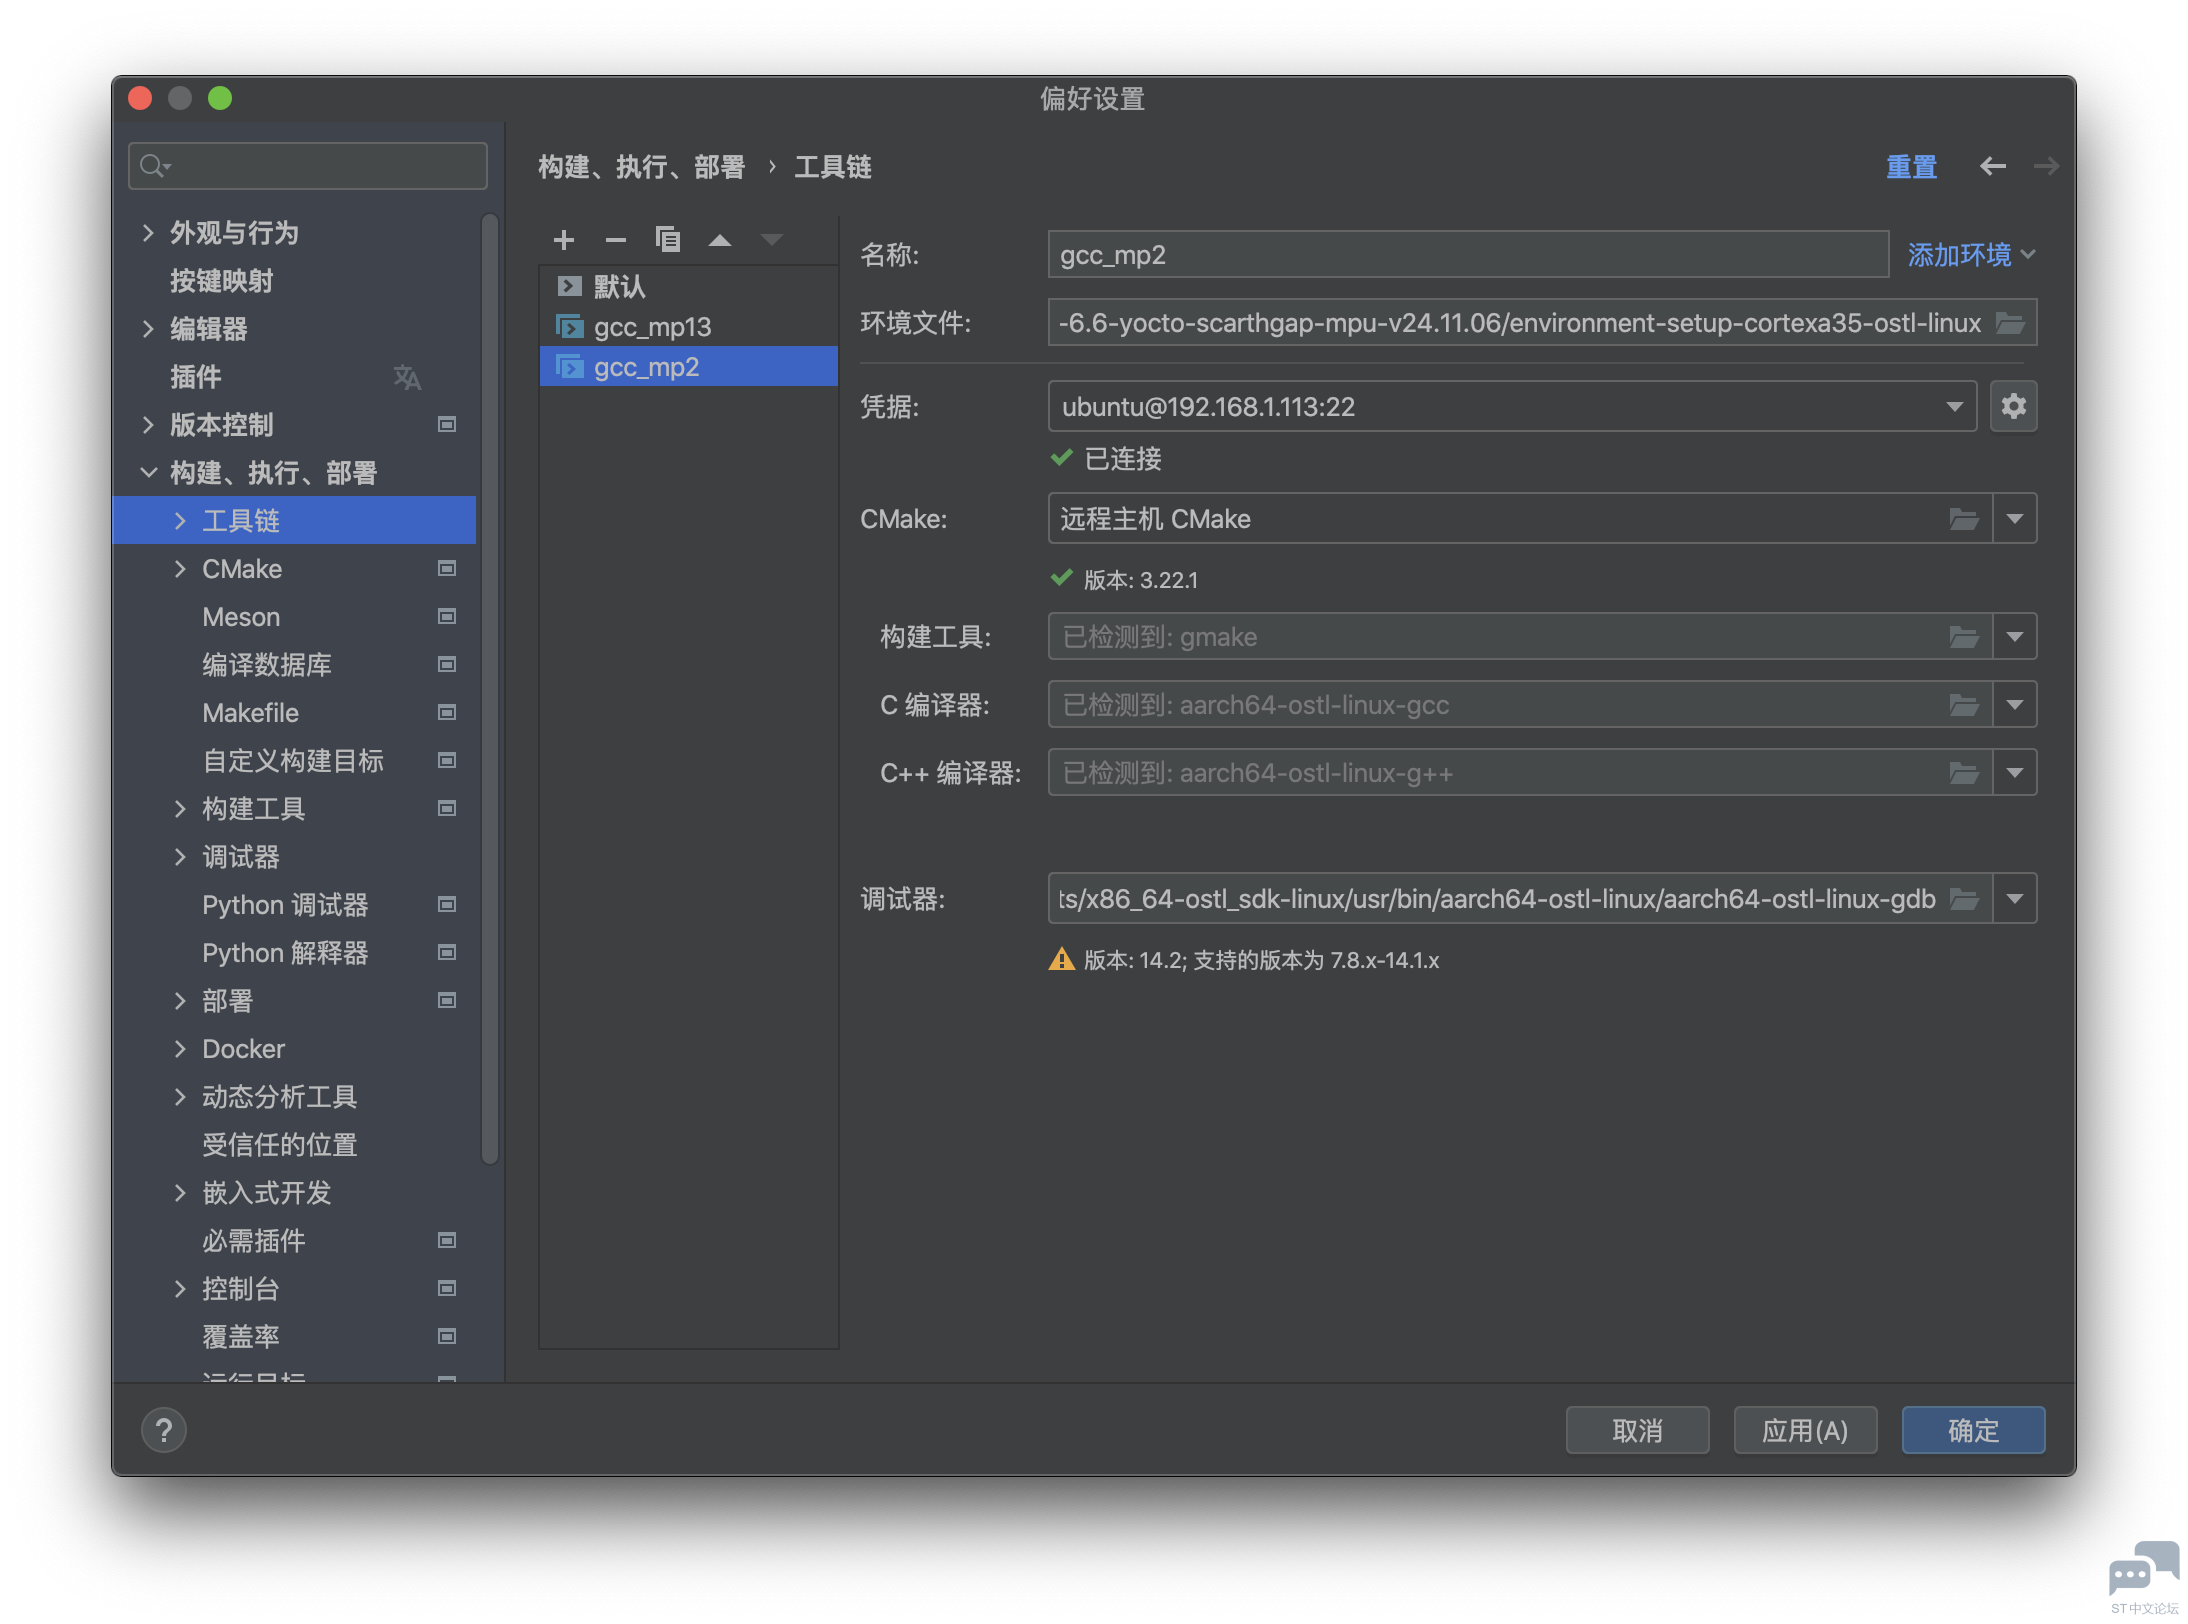Expand 外观与行为 settings group
The image size is (2188, 1624).
(148, 233)
